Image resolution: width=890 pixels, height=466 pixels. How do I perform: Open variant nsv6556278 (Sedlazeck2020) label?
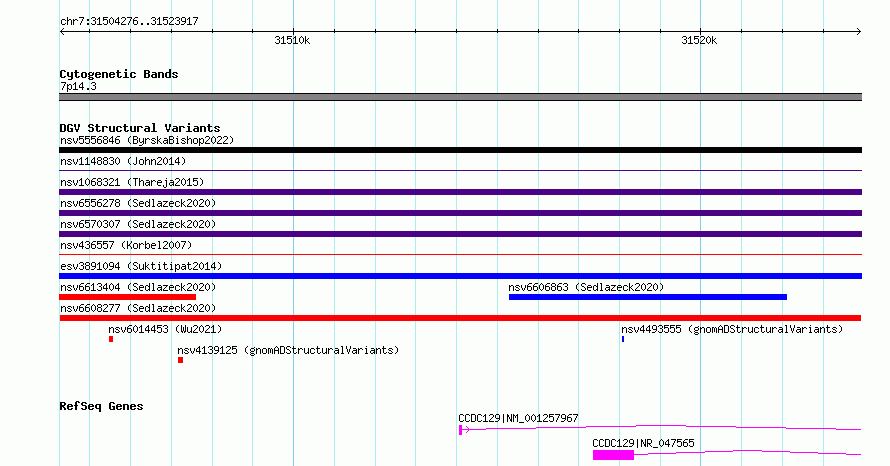[x=138, y=203]
